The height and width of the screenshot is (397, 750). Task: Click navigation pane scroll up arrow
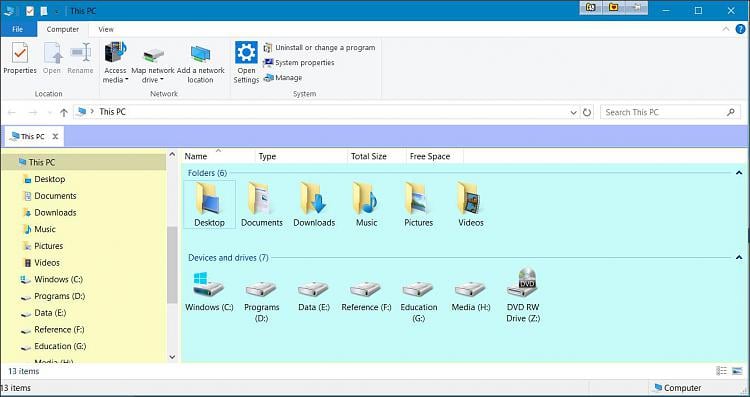coord(172,155)
